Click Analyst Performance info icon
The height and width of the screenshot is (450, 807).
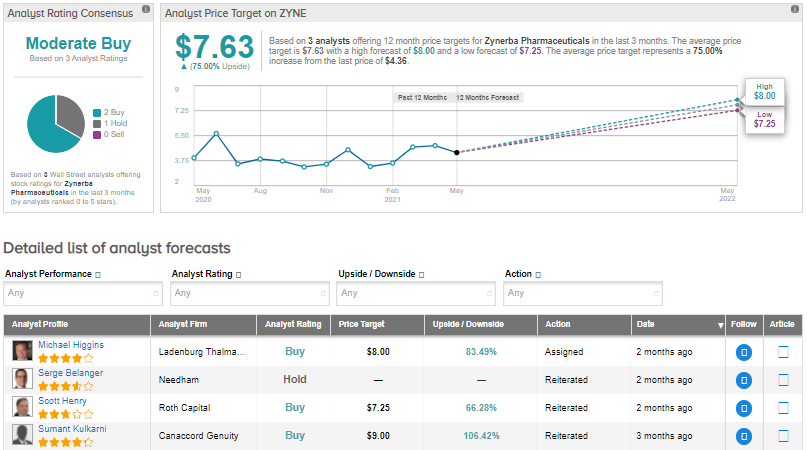click(x=98, y=275)
